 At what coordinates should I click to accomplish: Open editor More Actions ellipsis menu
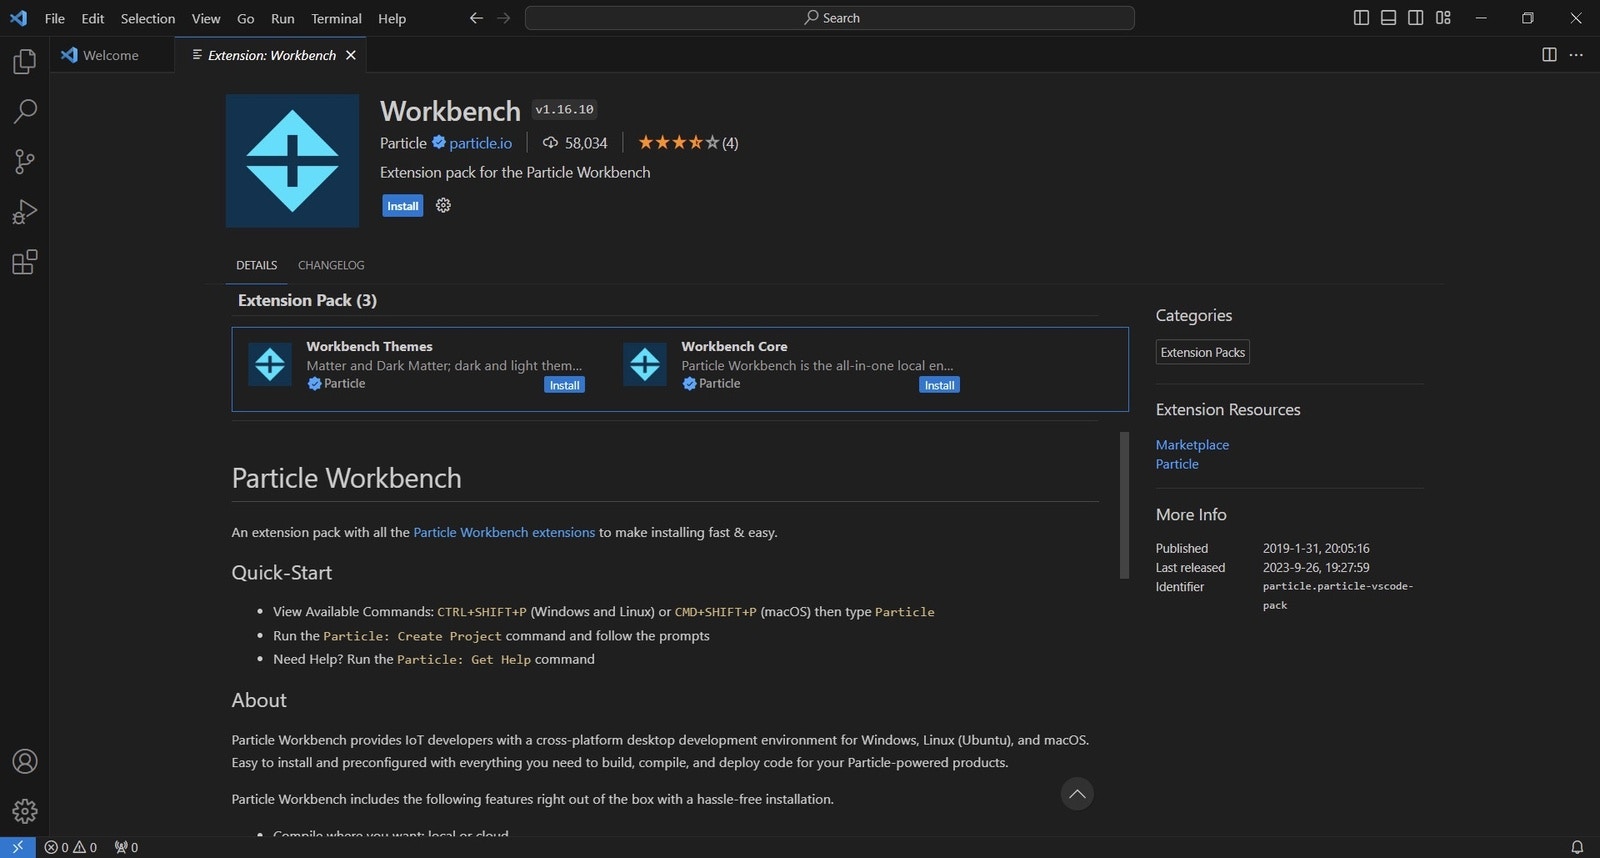[x=1576, y=55]
